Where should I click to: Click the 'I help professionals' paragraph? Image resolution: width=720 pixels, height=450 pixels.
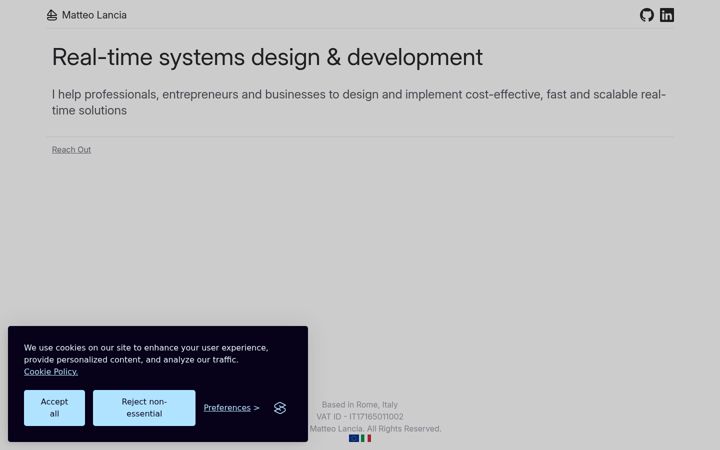click(x=359, y=102)
